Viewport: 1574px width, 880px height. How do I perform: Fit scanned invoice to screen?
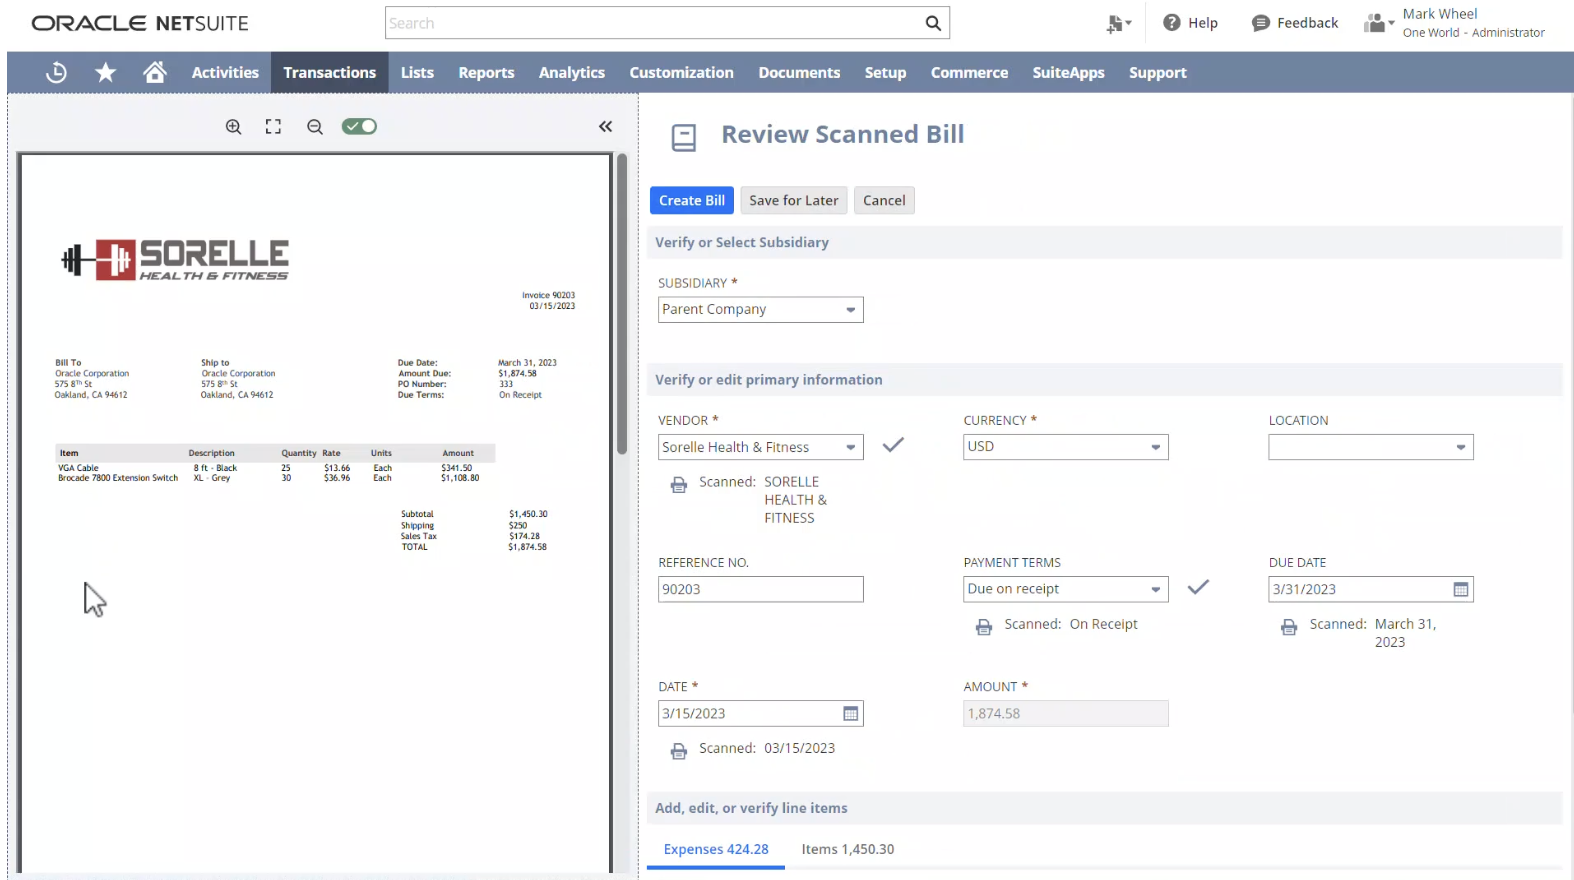click(x=273, y=127)
